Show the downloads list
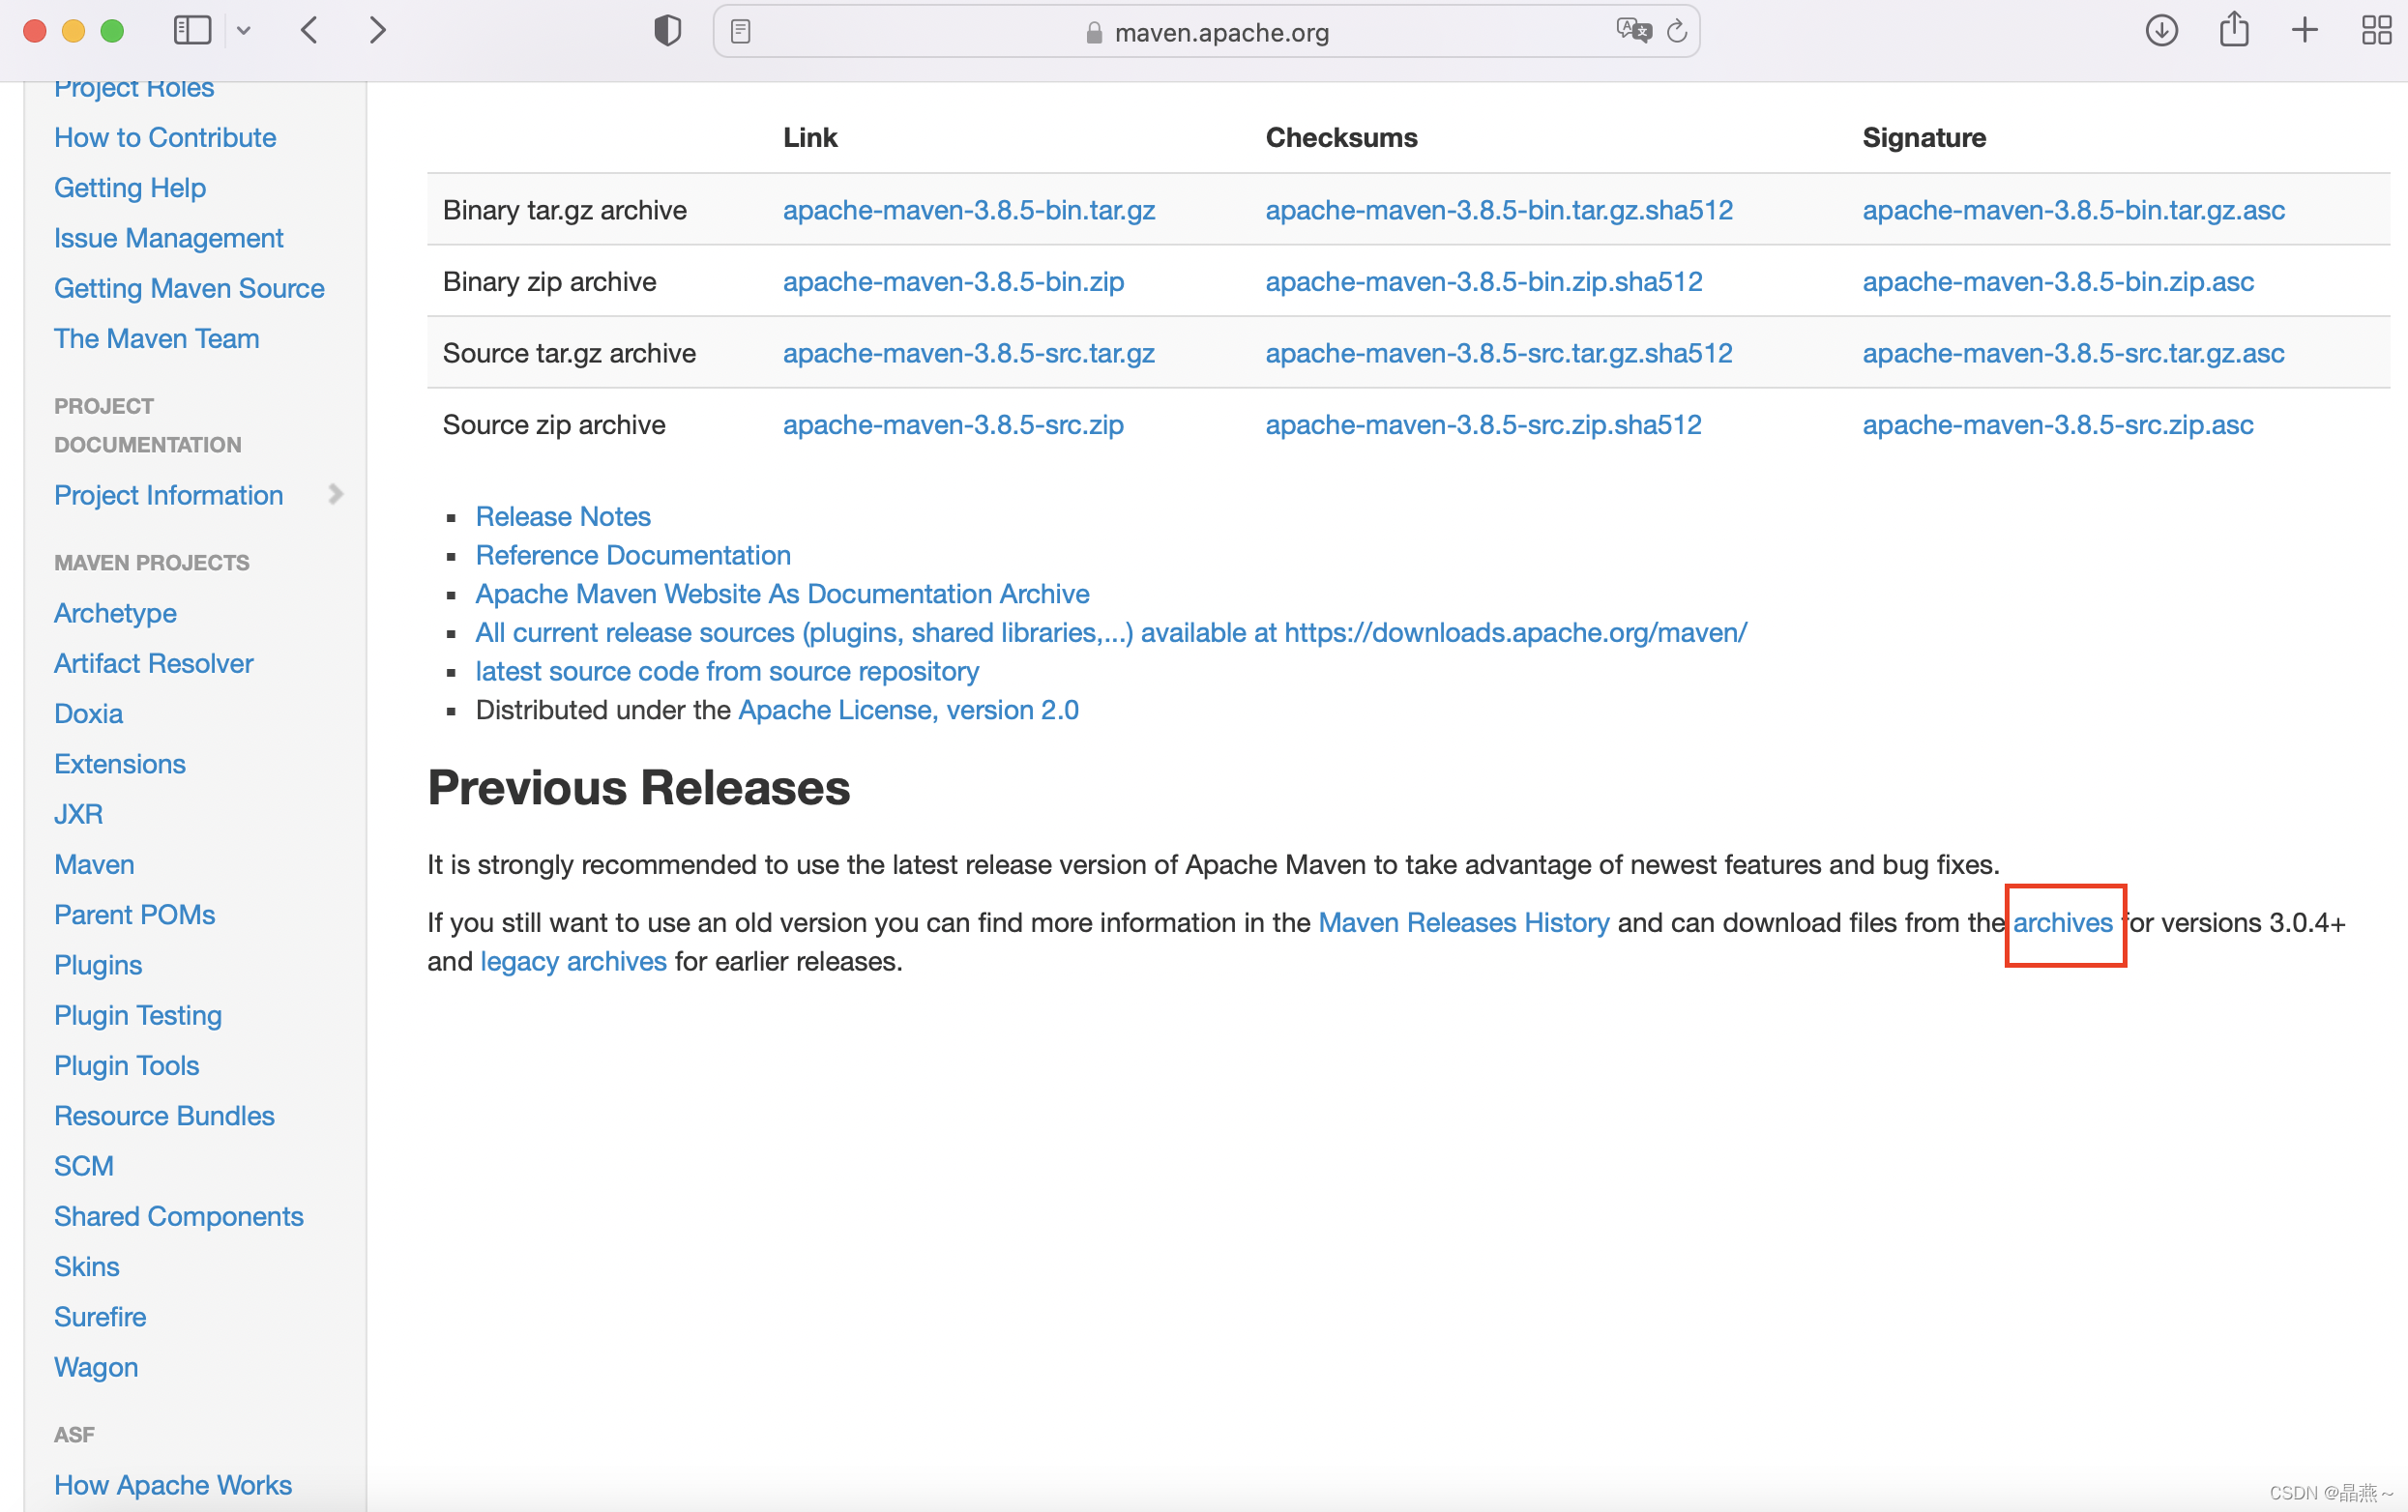 (2161, 31)
